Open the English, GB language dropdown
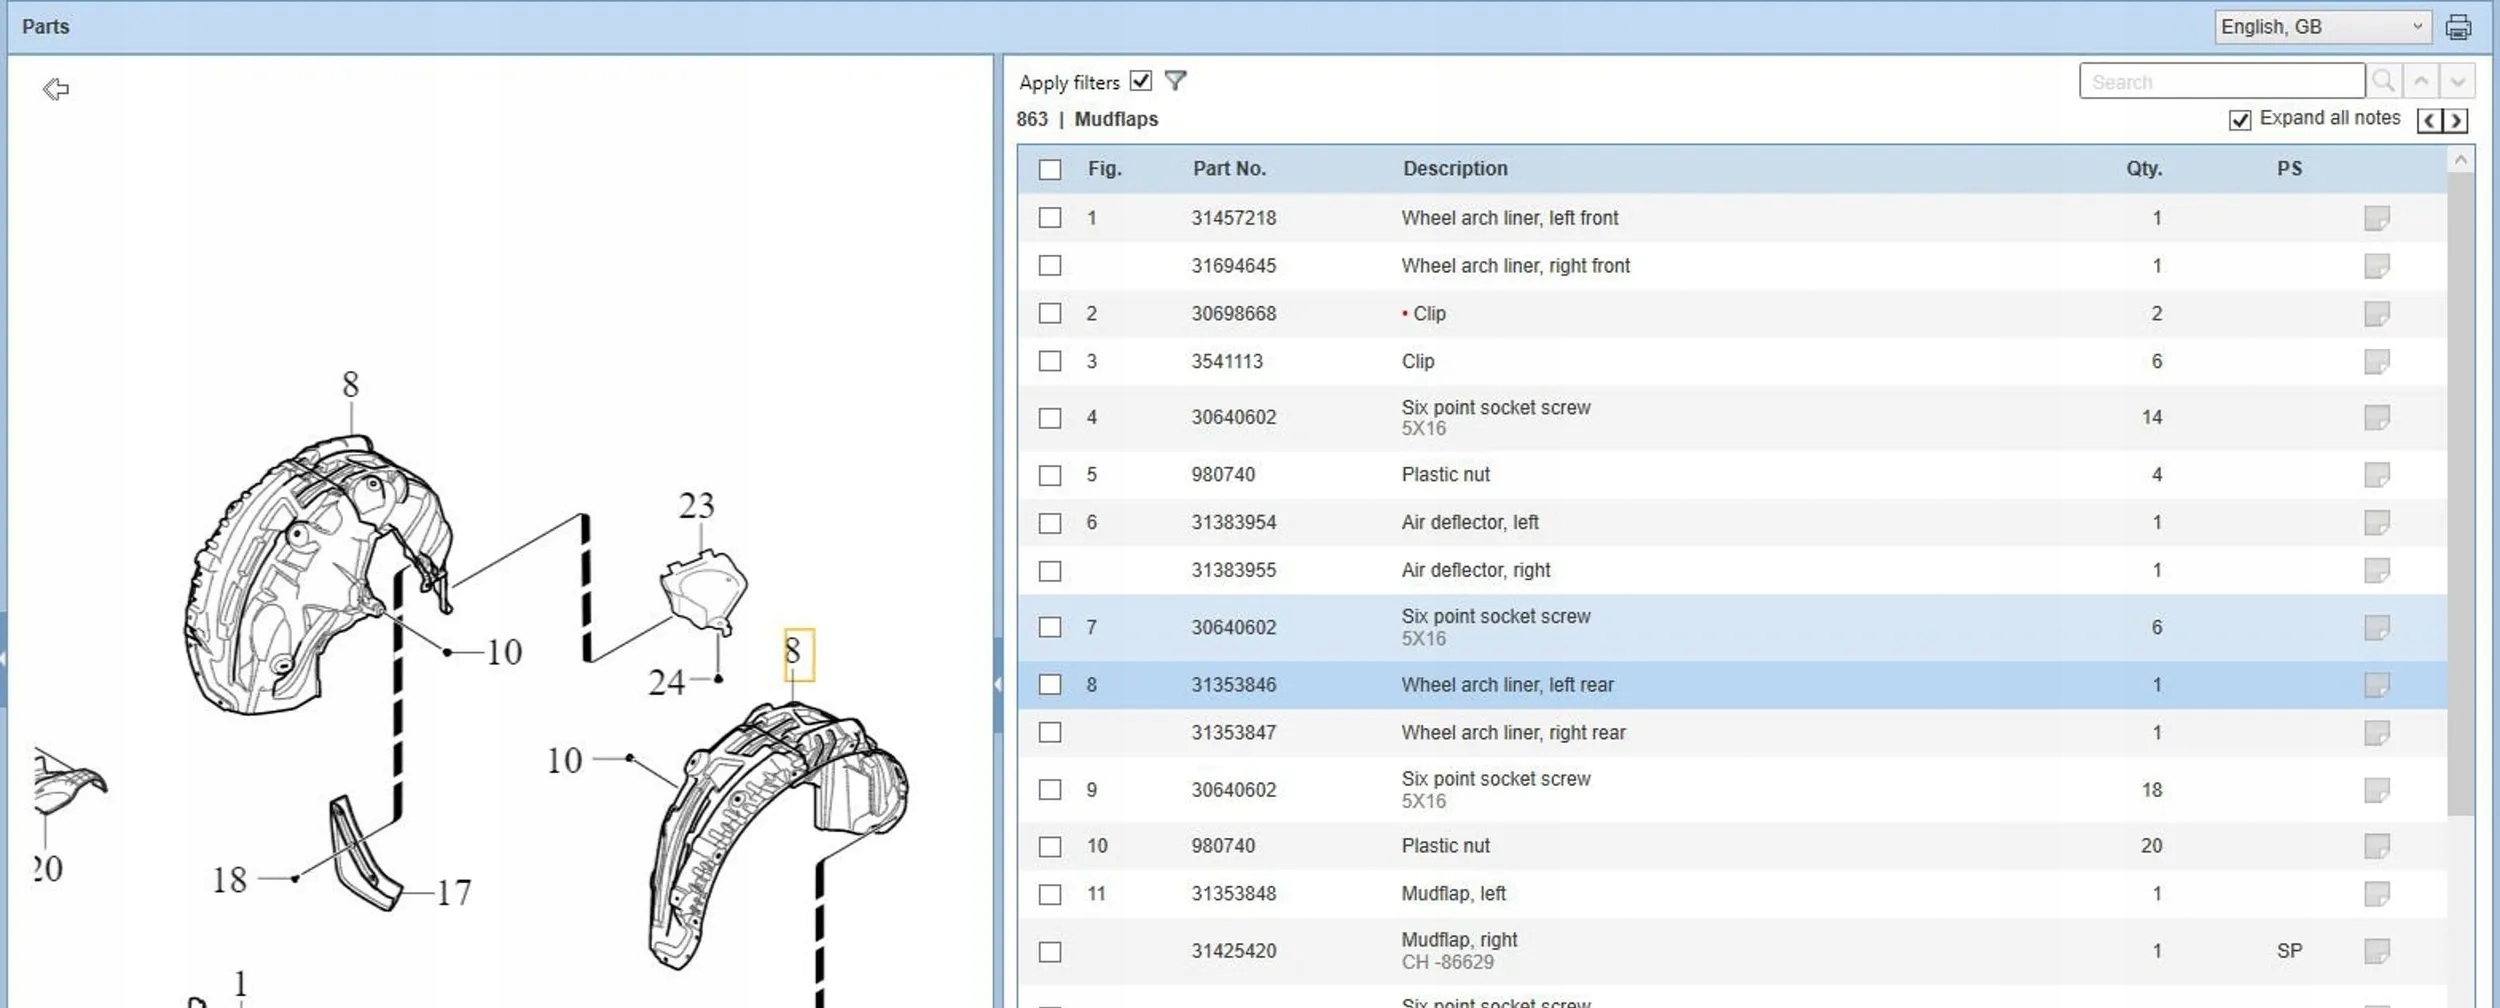Screen dimensions: 2500x1008 [x=2322, y=27]
